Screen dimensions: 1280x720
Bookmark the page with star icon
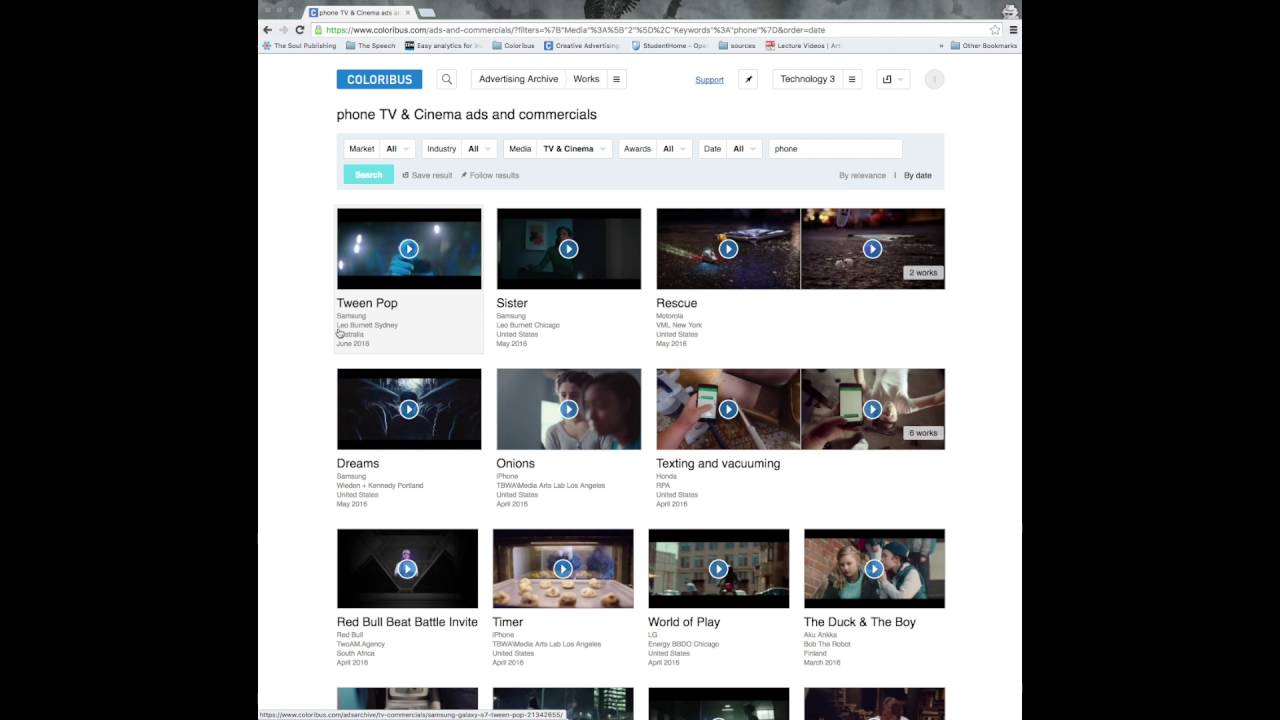pyautogui.click(x=995, y=30)
